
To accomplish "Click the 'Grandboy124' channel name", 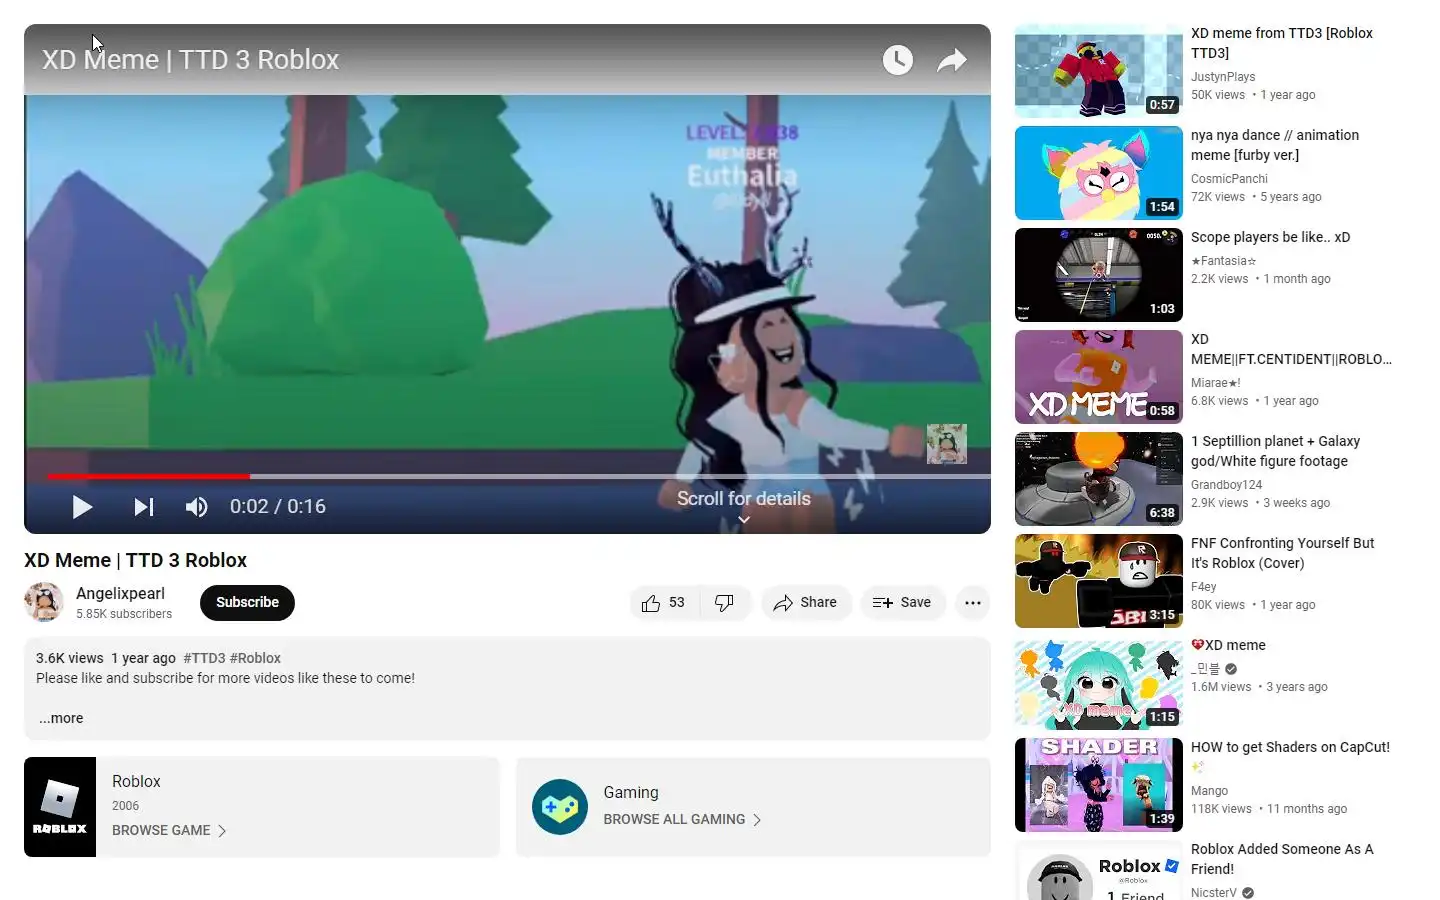I will point(1226,485).
